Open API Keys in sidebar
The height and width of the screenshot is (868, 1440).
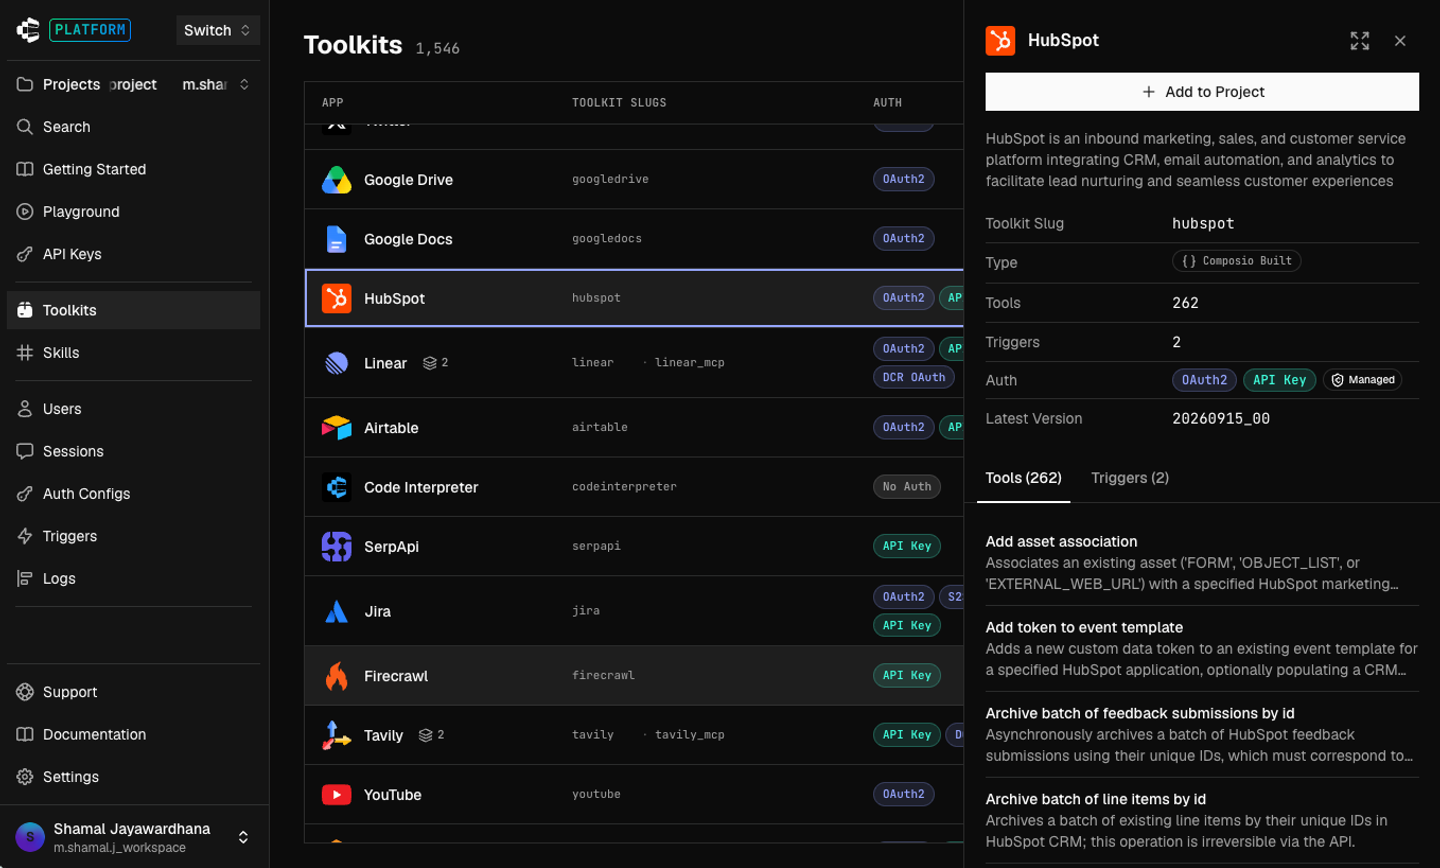(x=134, y=254)
